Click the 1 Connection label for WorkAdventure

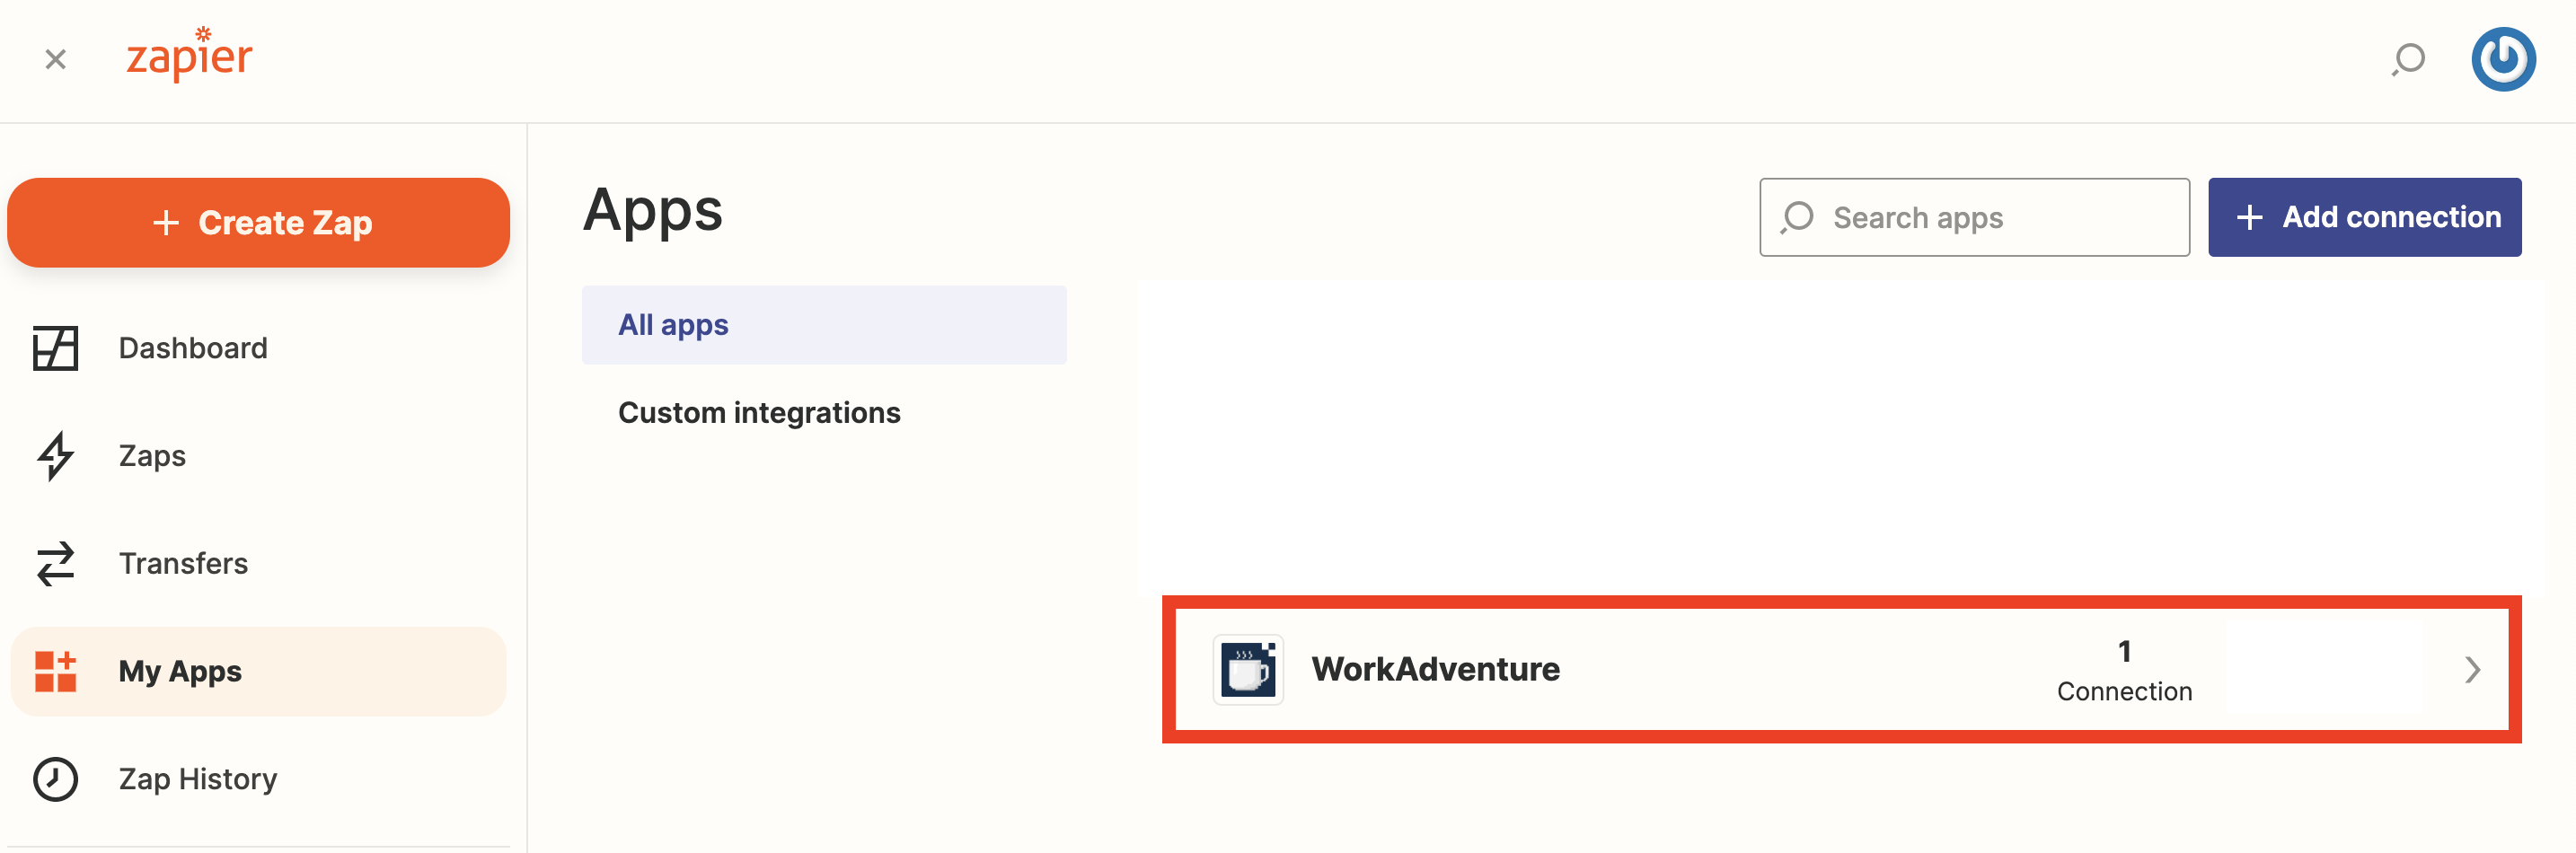pos(2123,670)
